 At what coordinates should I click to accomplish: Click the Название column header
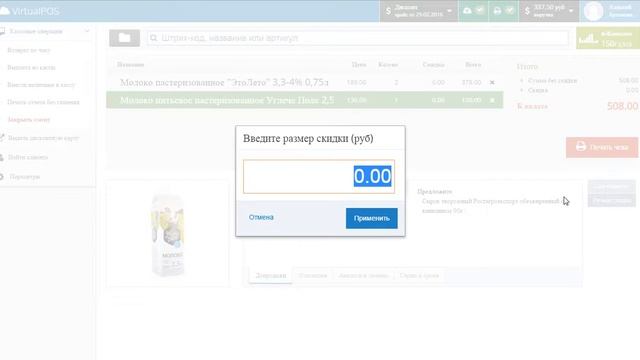click(x=131, y=64)
